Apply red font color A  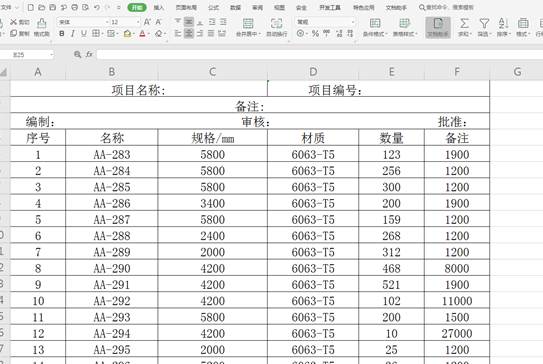(x=142, y=34)
